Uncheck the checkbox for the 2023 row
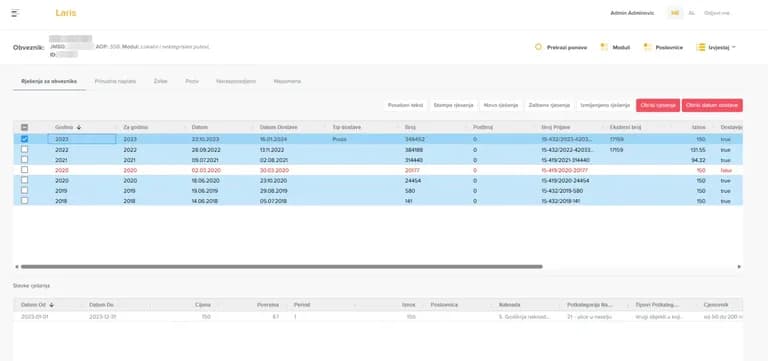768x361 pixels. pos(24,139)
